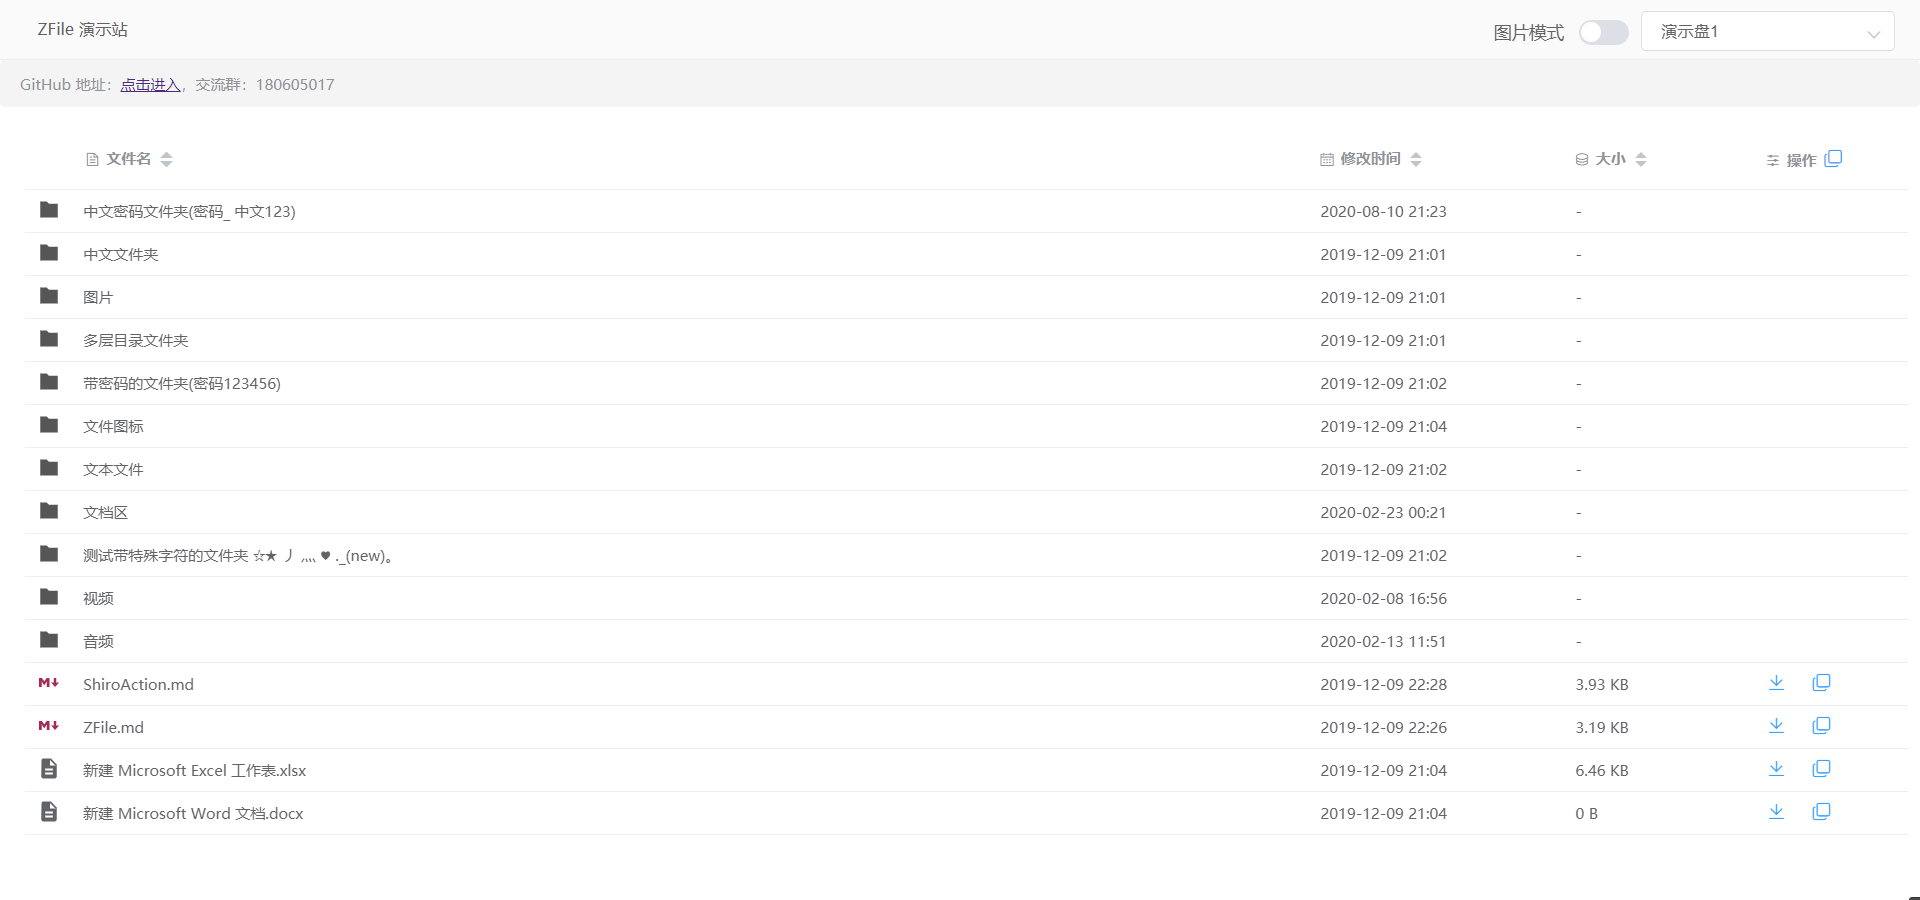
Task: Open the 视频 folder
Action: pyautogui.click(x=98, y=599)
